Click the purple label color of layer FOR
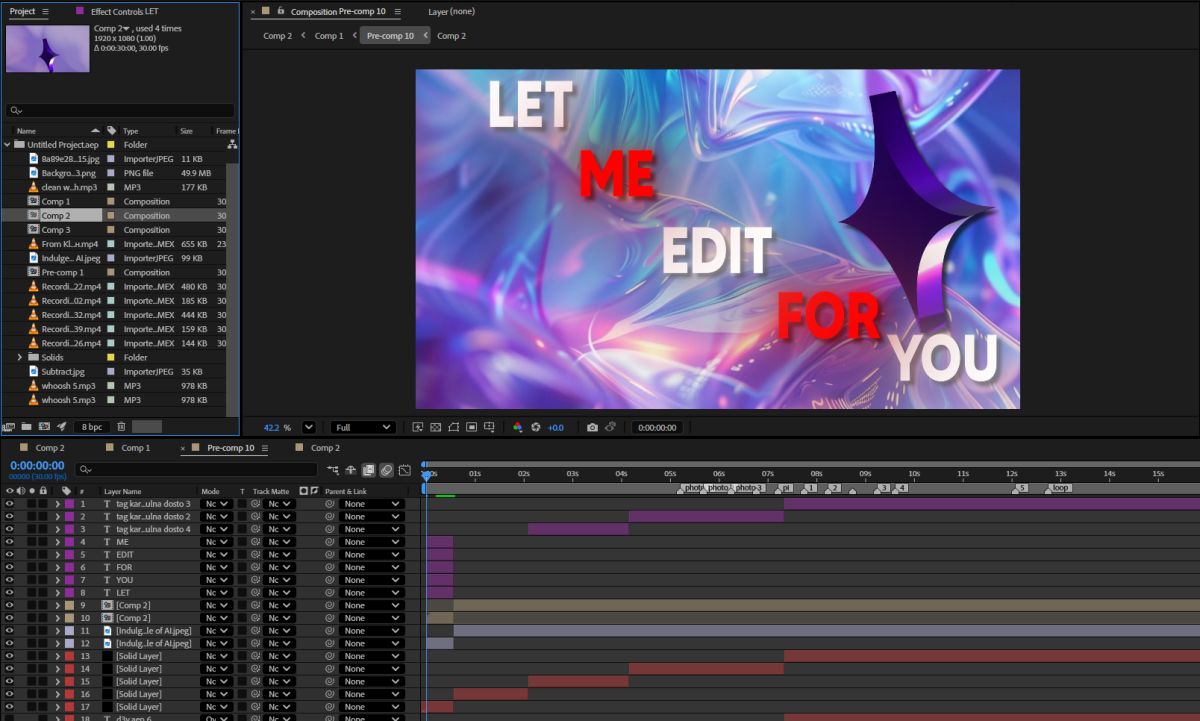This screenshot has height=721, width=1200. point(69,567)
